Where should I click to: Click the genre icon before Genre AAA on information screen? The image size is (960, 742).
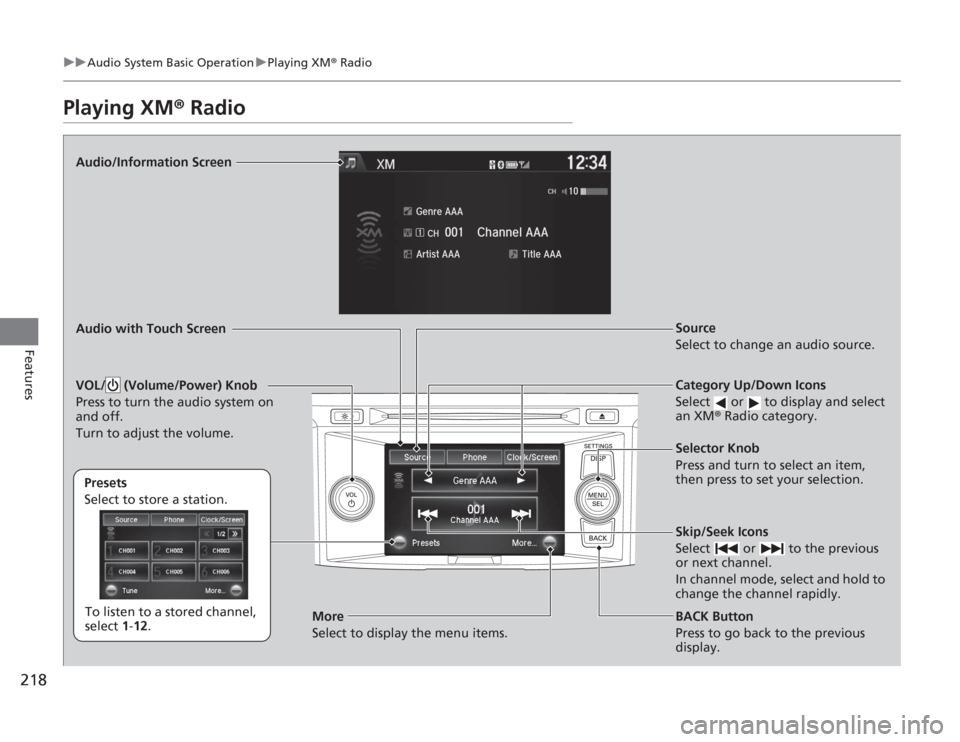coord(408,211)
